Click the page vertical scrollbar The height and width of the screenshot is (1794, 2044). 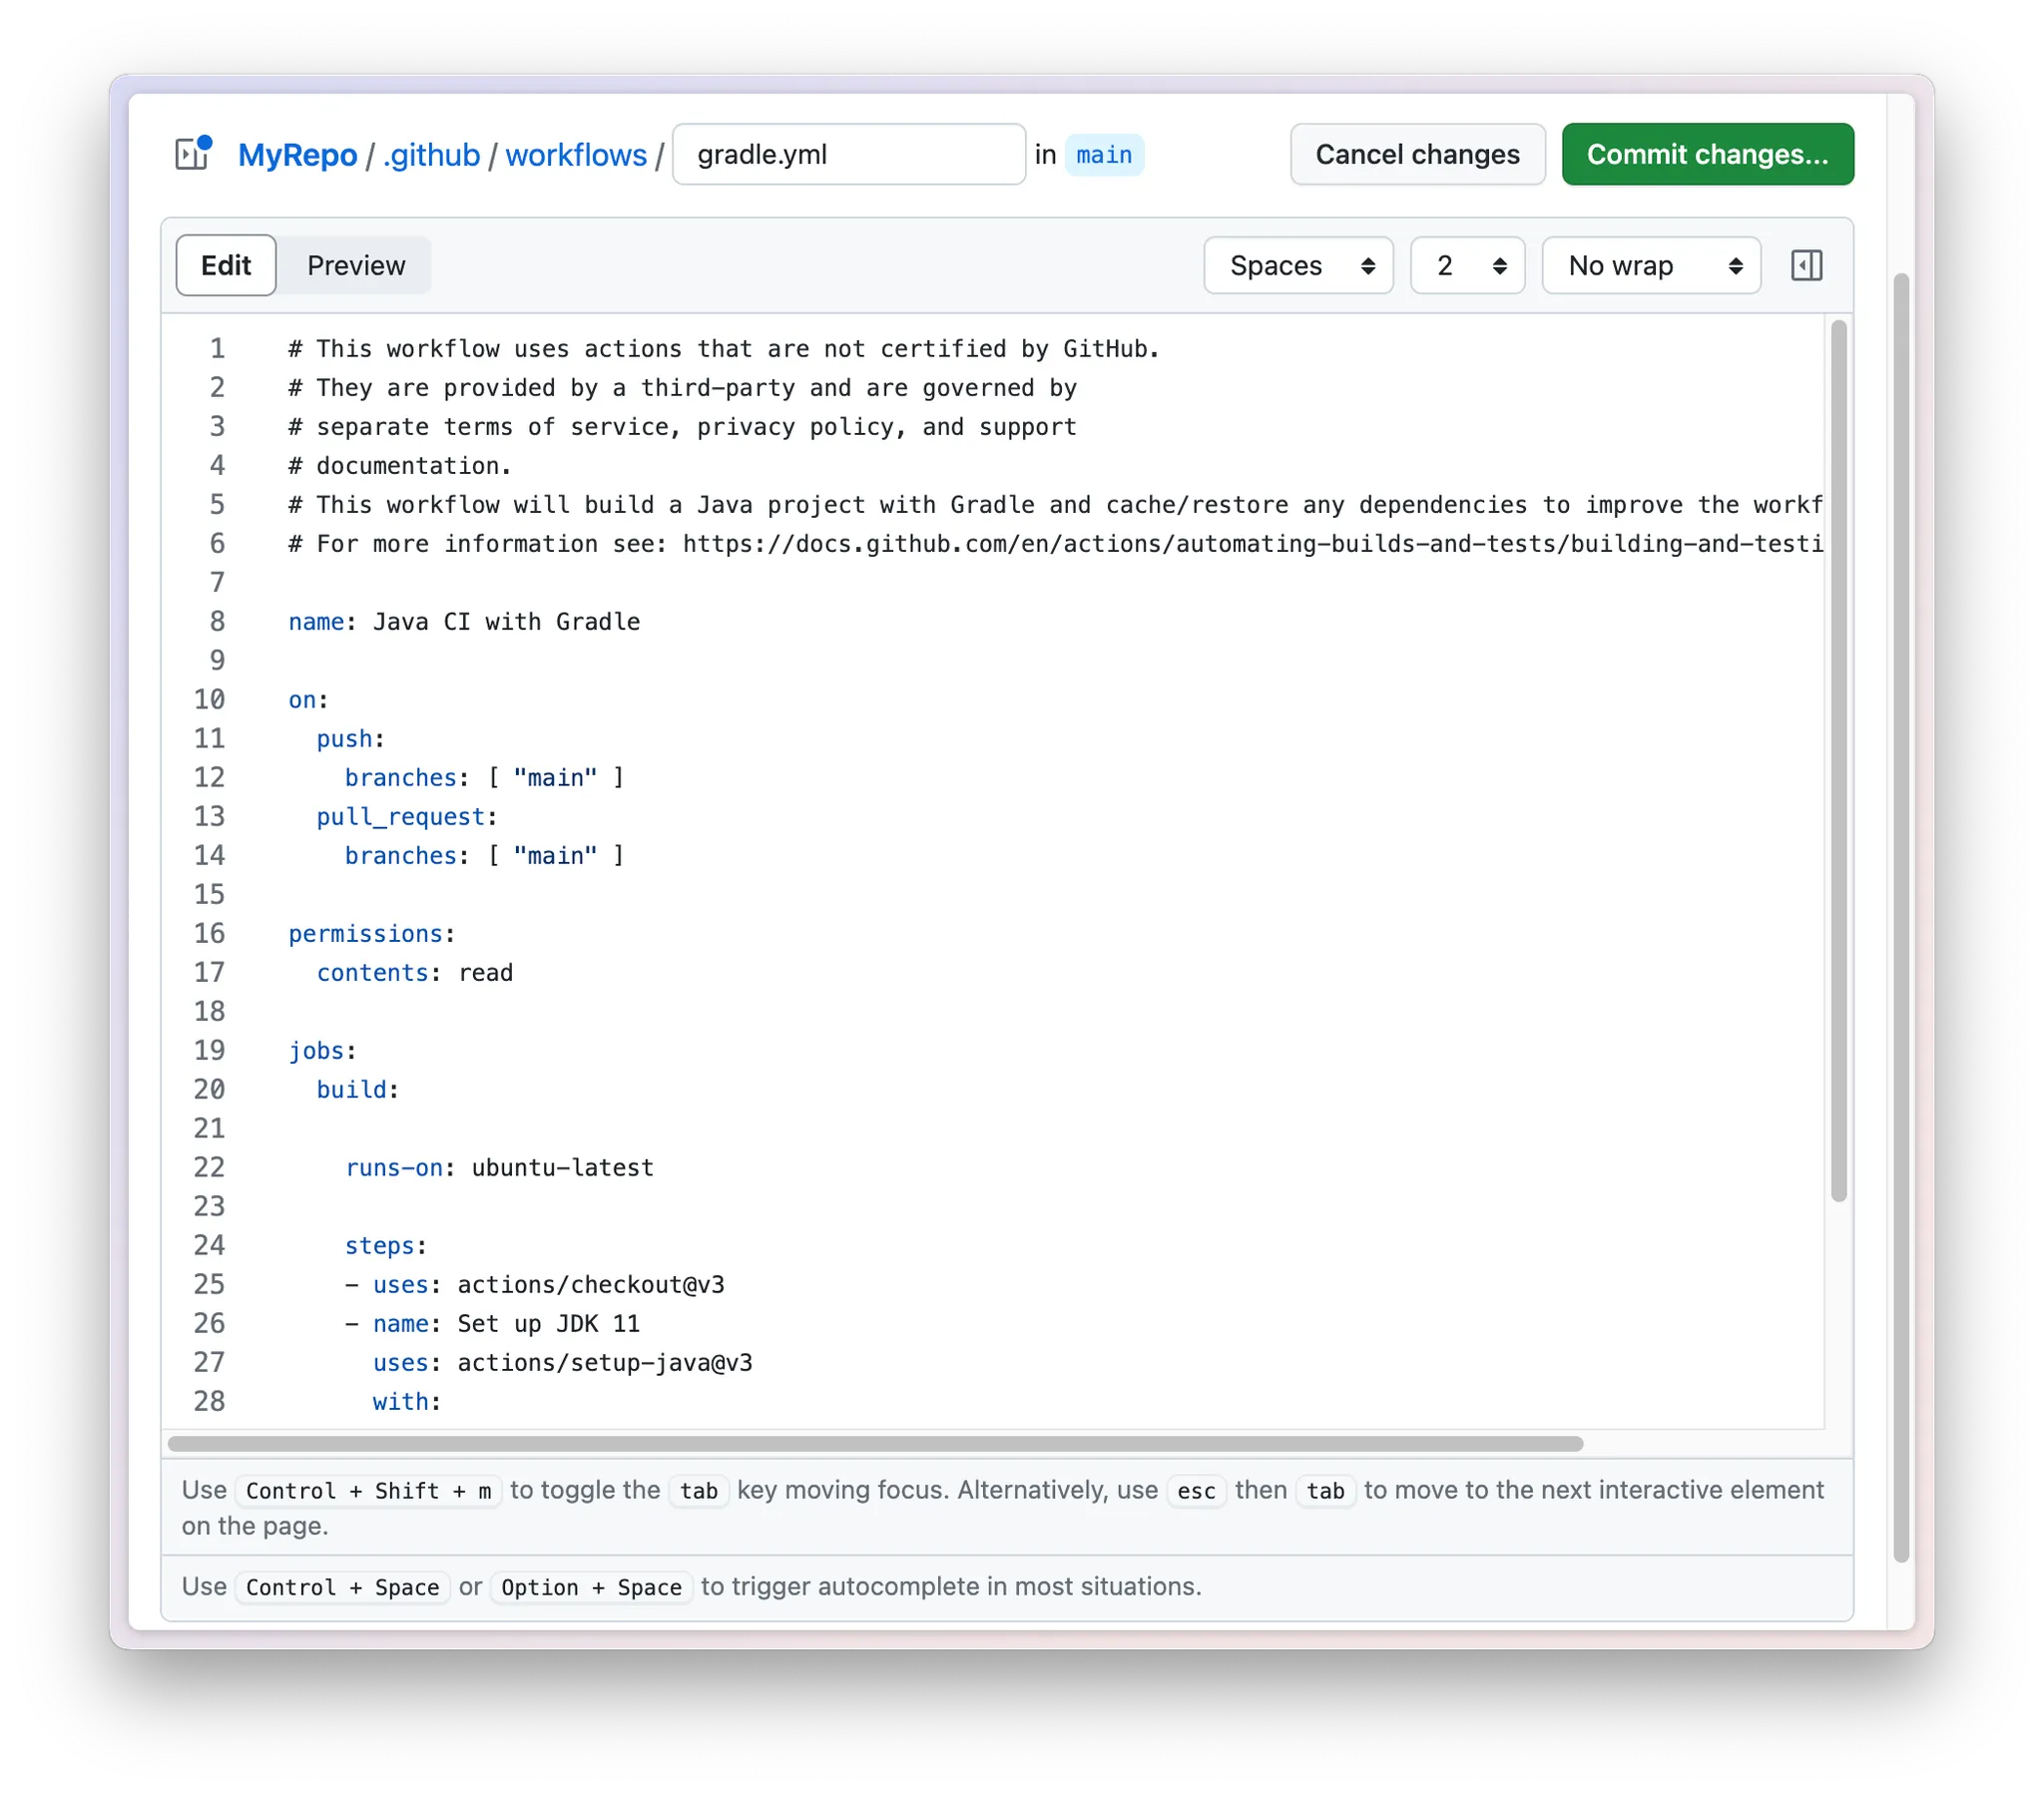[1901, 915]
